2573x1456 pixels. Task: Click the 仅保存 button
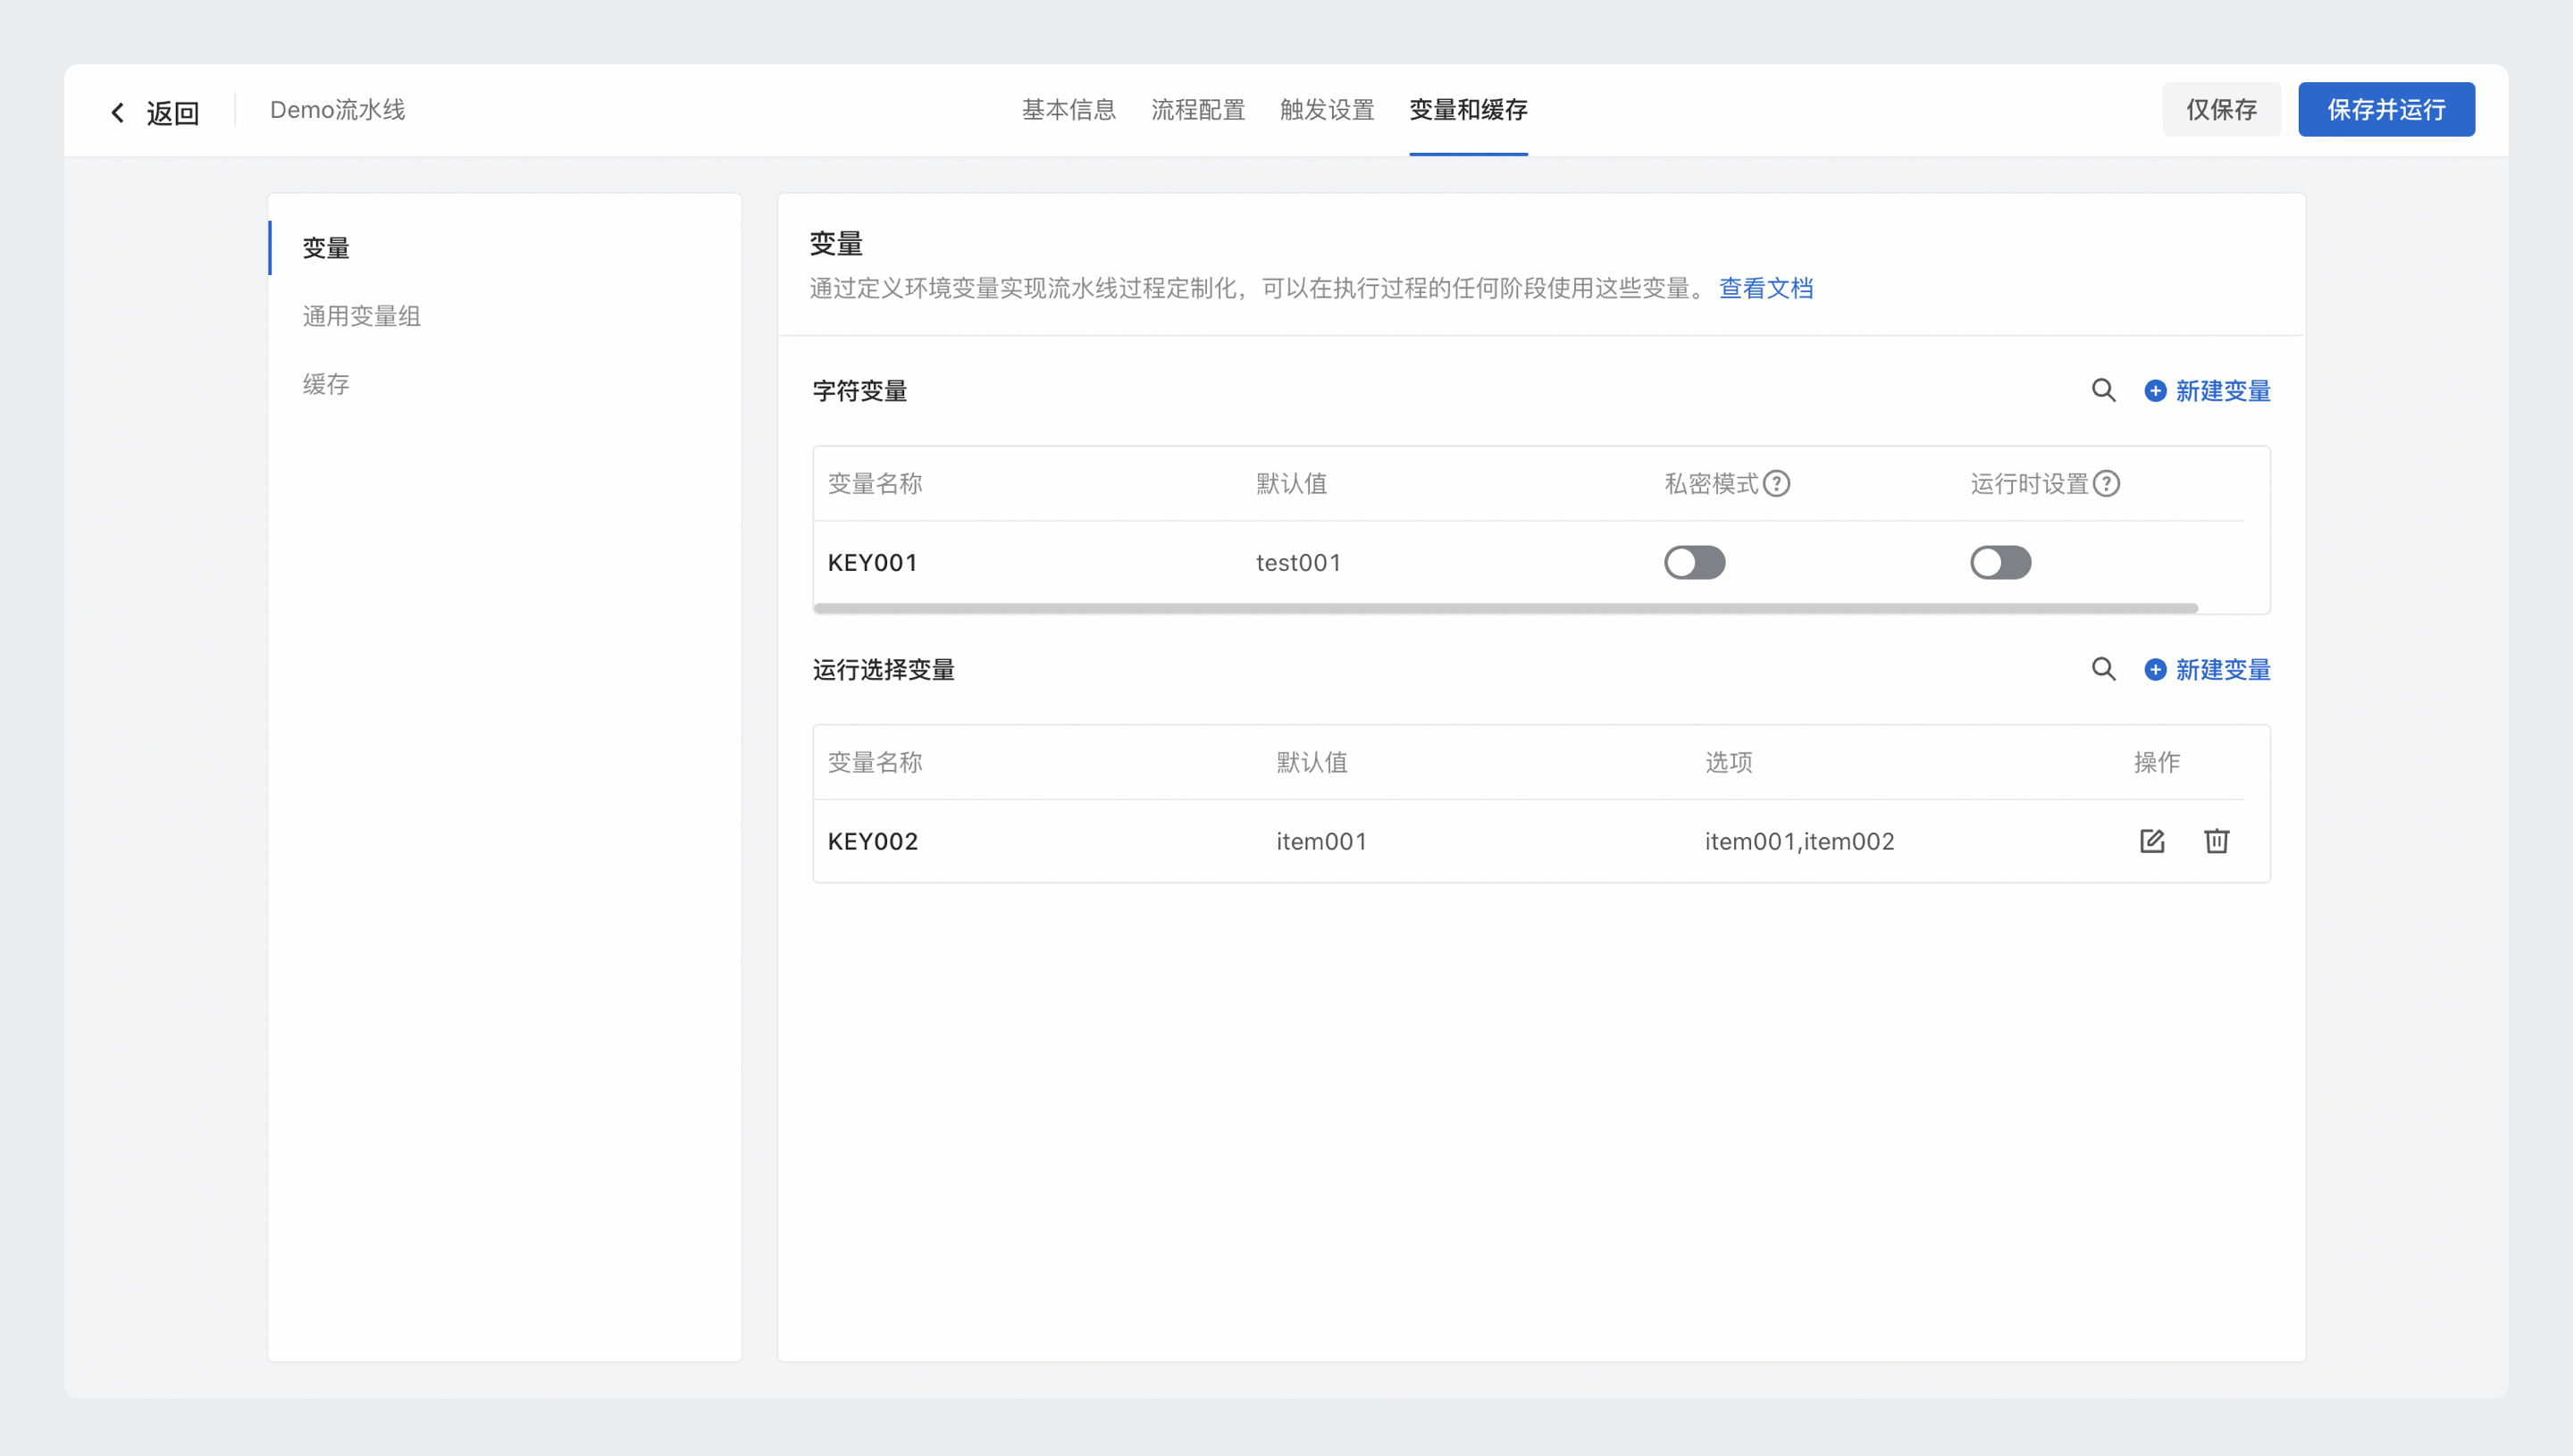click(x=2220, y=110)
